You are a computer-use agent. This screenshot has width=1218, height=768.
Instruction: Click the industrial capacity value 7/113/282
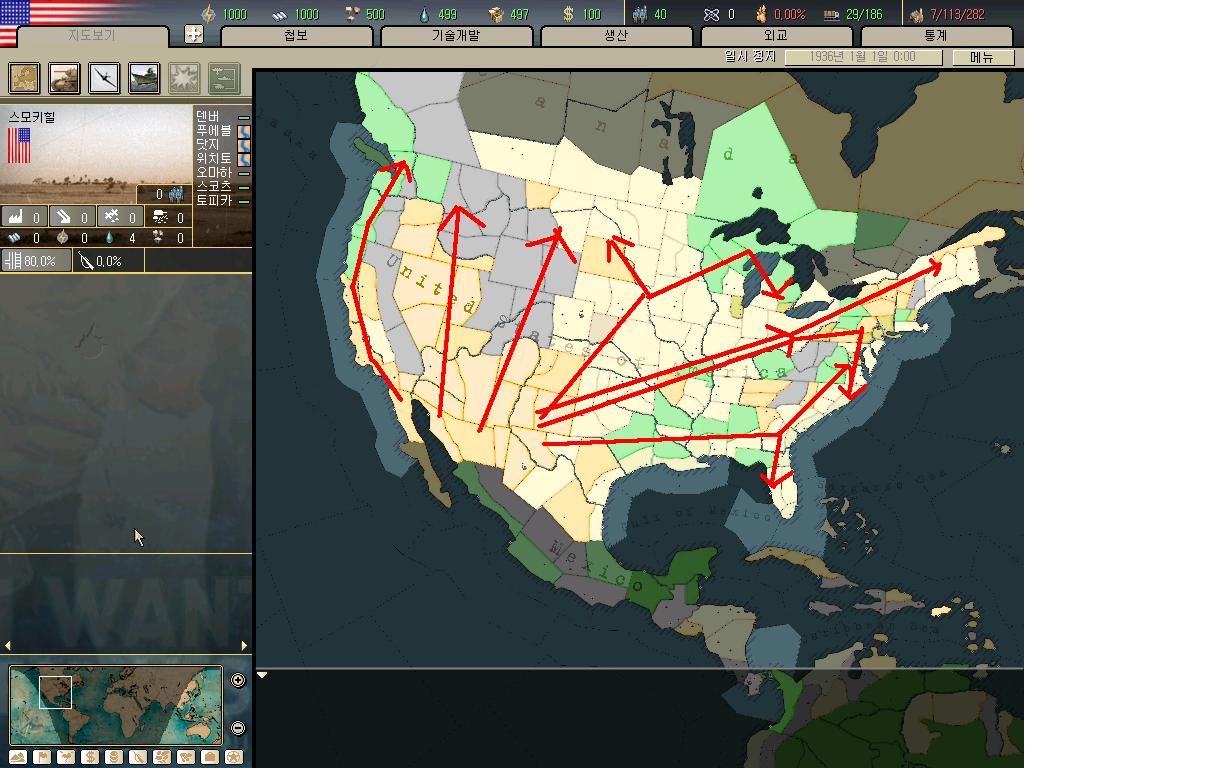(958, 15)
